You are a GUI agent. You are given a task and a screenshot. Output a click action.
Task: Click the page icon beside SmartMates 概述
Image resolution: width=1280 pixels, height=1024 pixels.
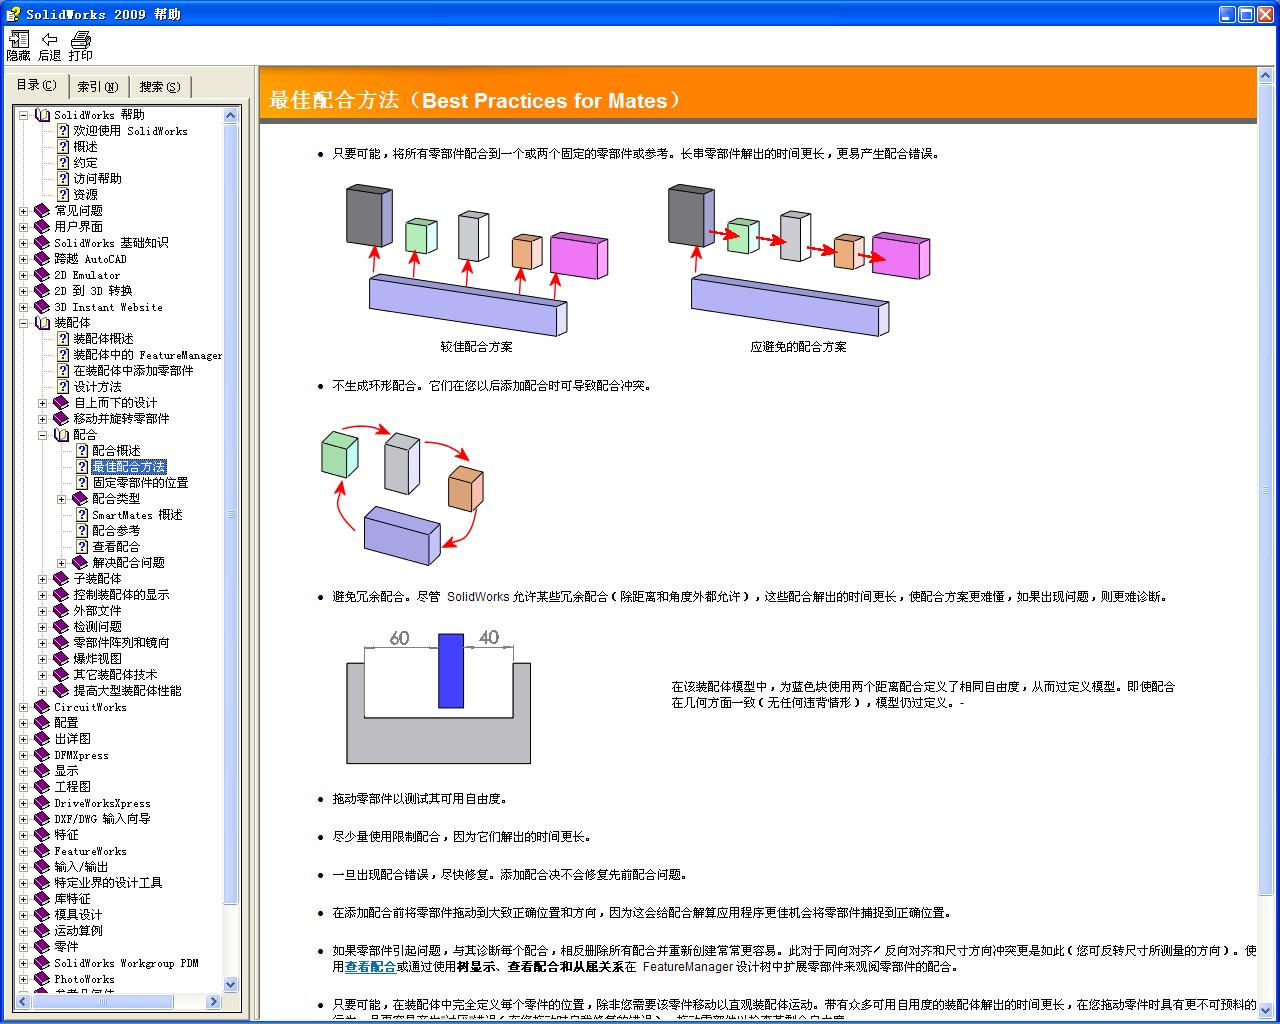point(82,515)
